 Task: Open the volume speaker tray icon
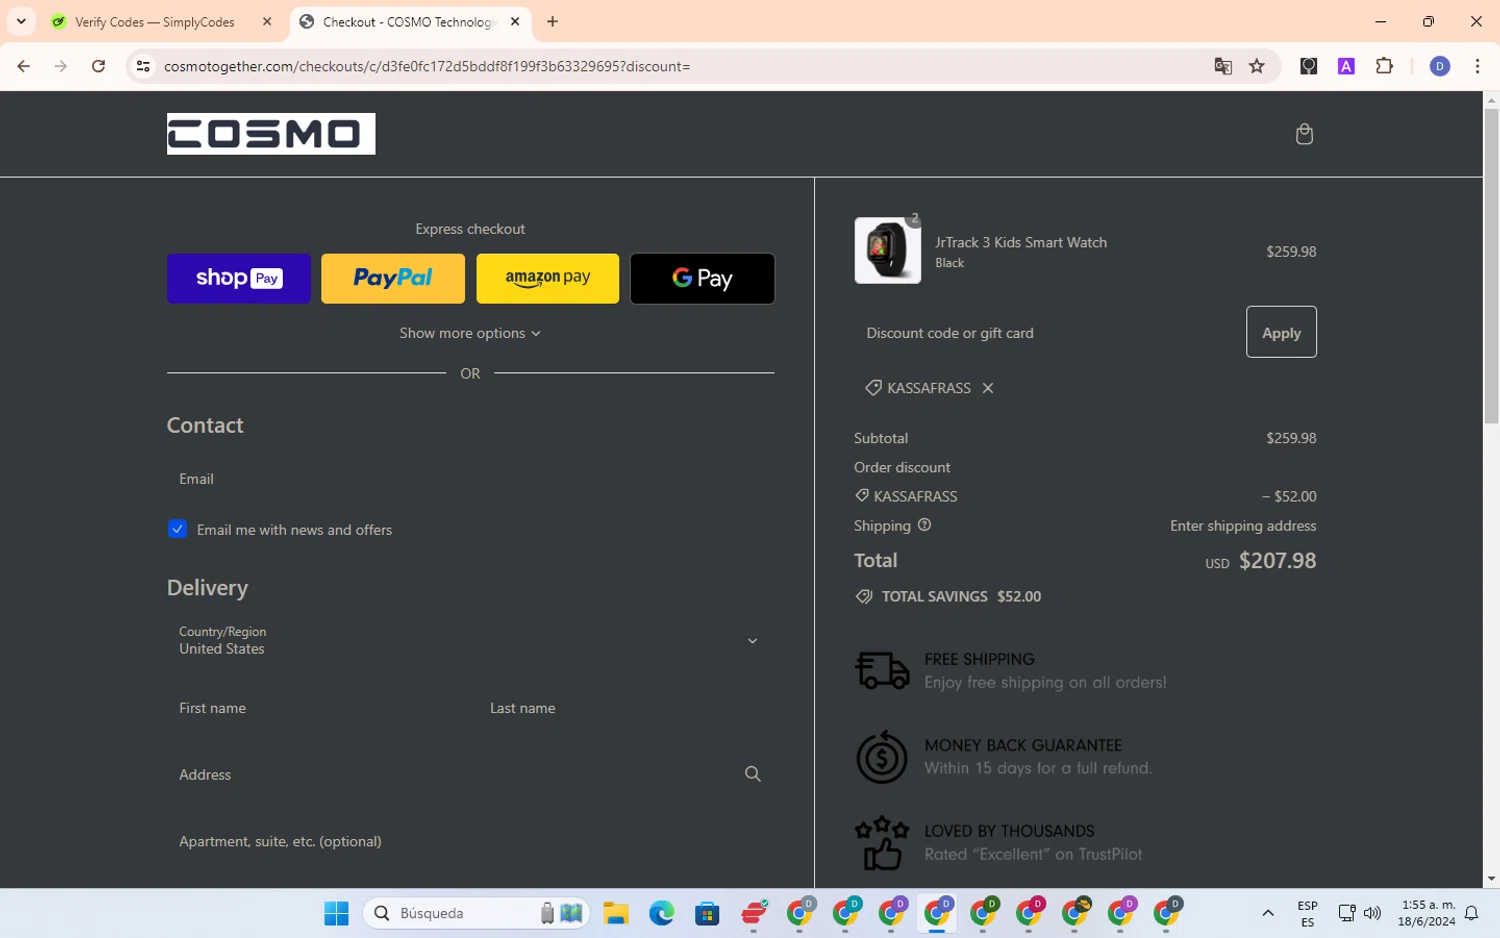click(x=1373, y=913)
